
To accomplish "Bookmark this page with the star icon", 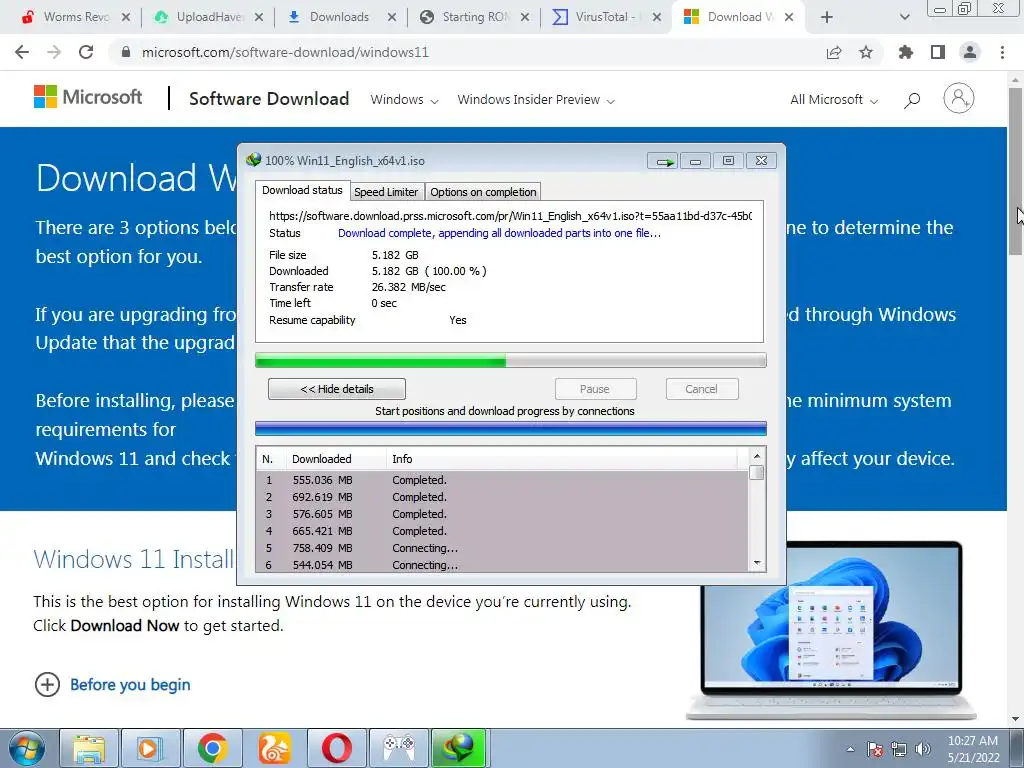I will pyautogui.click(x=866, y=52).
